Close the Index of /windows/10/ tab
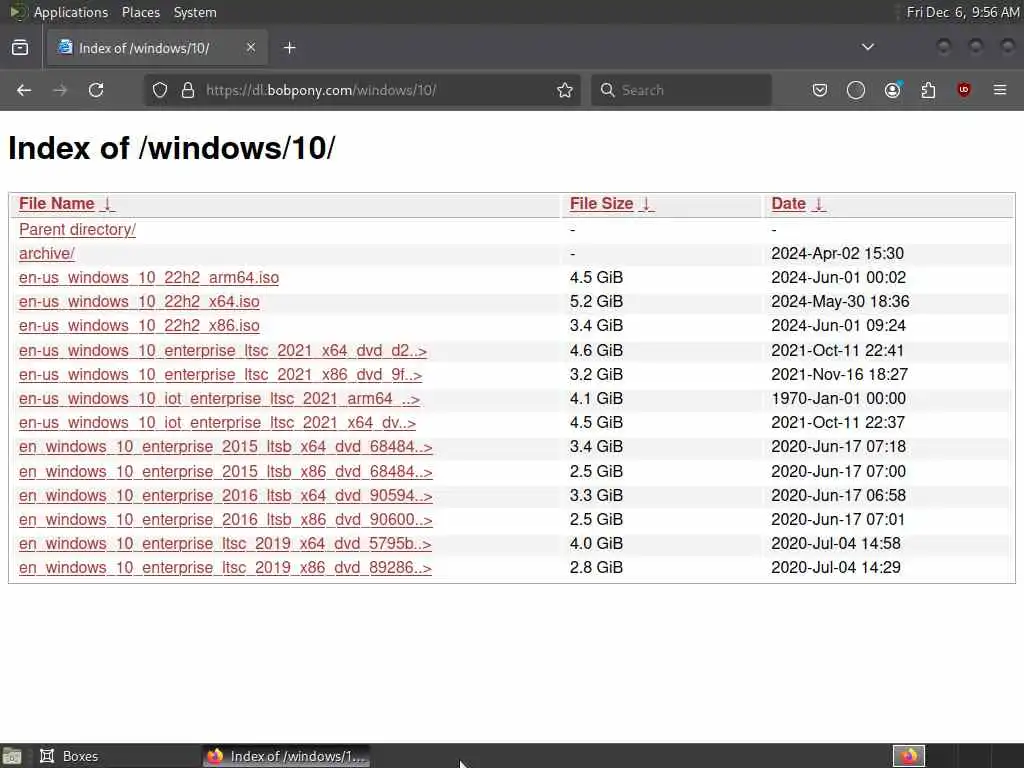The height and width of the screenshot is (768, 1024). tap(251, 47)
